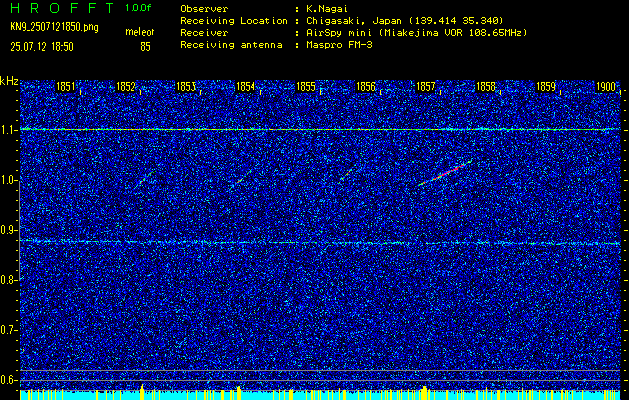
Task: Click the meteot label above the count
Action: pyautogui.click(x=140, y=32)
